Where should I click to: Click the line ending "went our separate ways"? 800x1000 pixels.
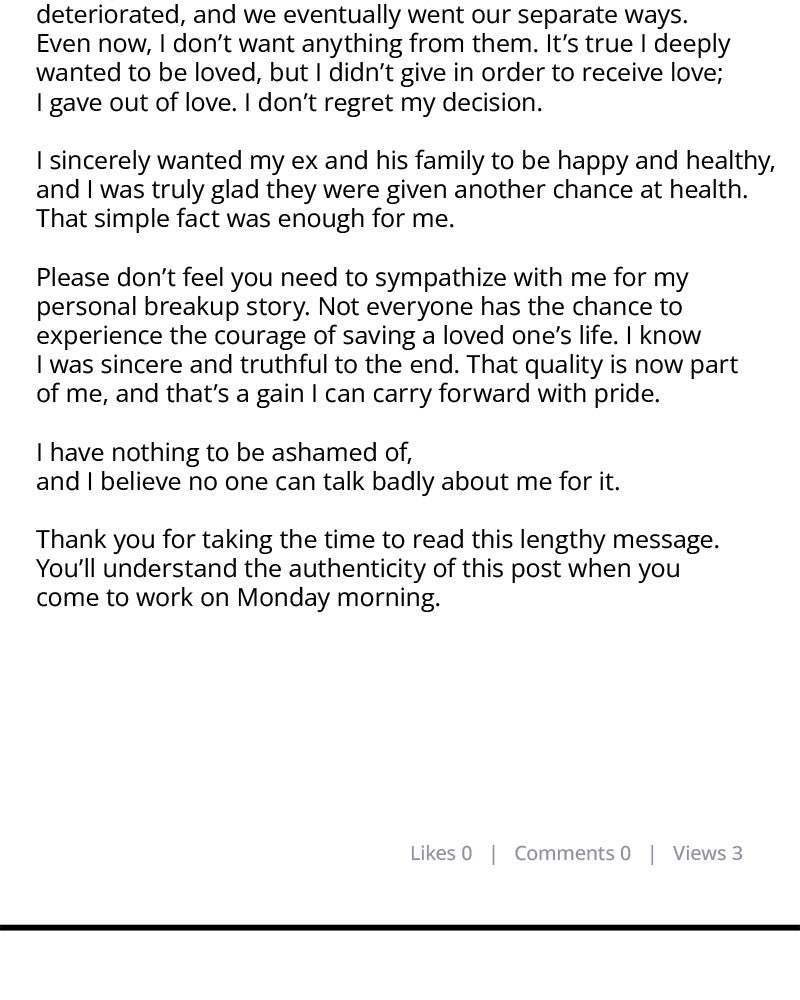[x=362, y=15]
